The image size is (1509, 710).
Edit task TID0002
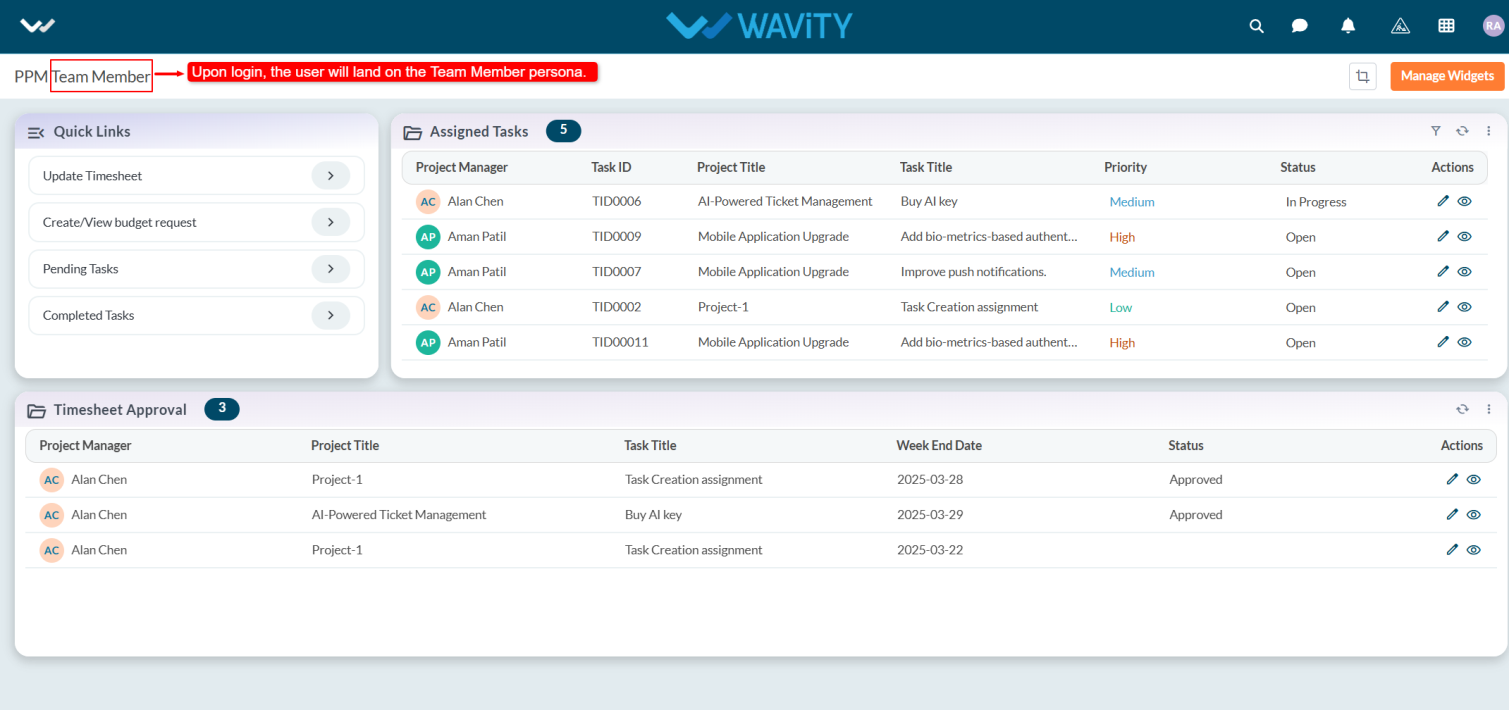[x=1443, y=306]
